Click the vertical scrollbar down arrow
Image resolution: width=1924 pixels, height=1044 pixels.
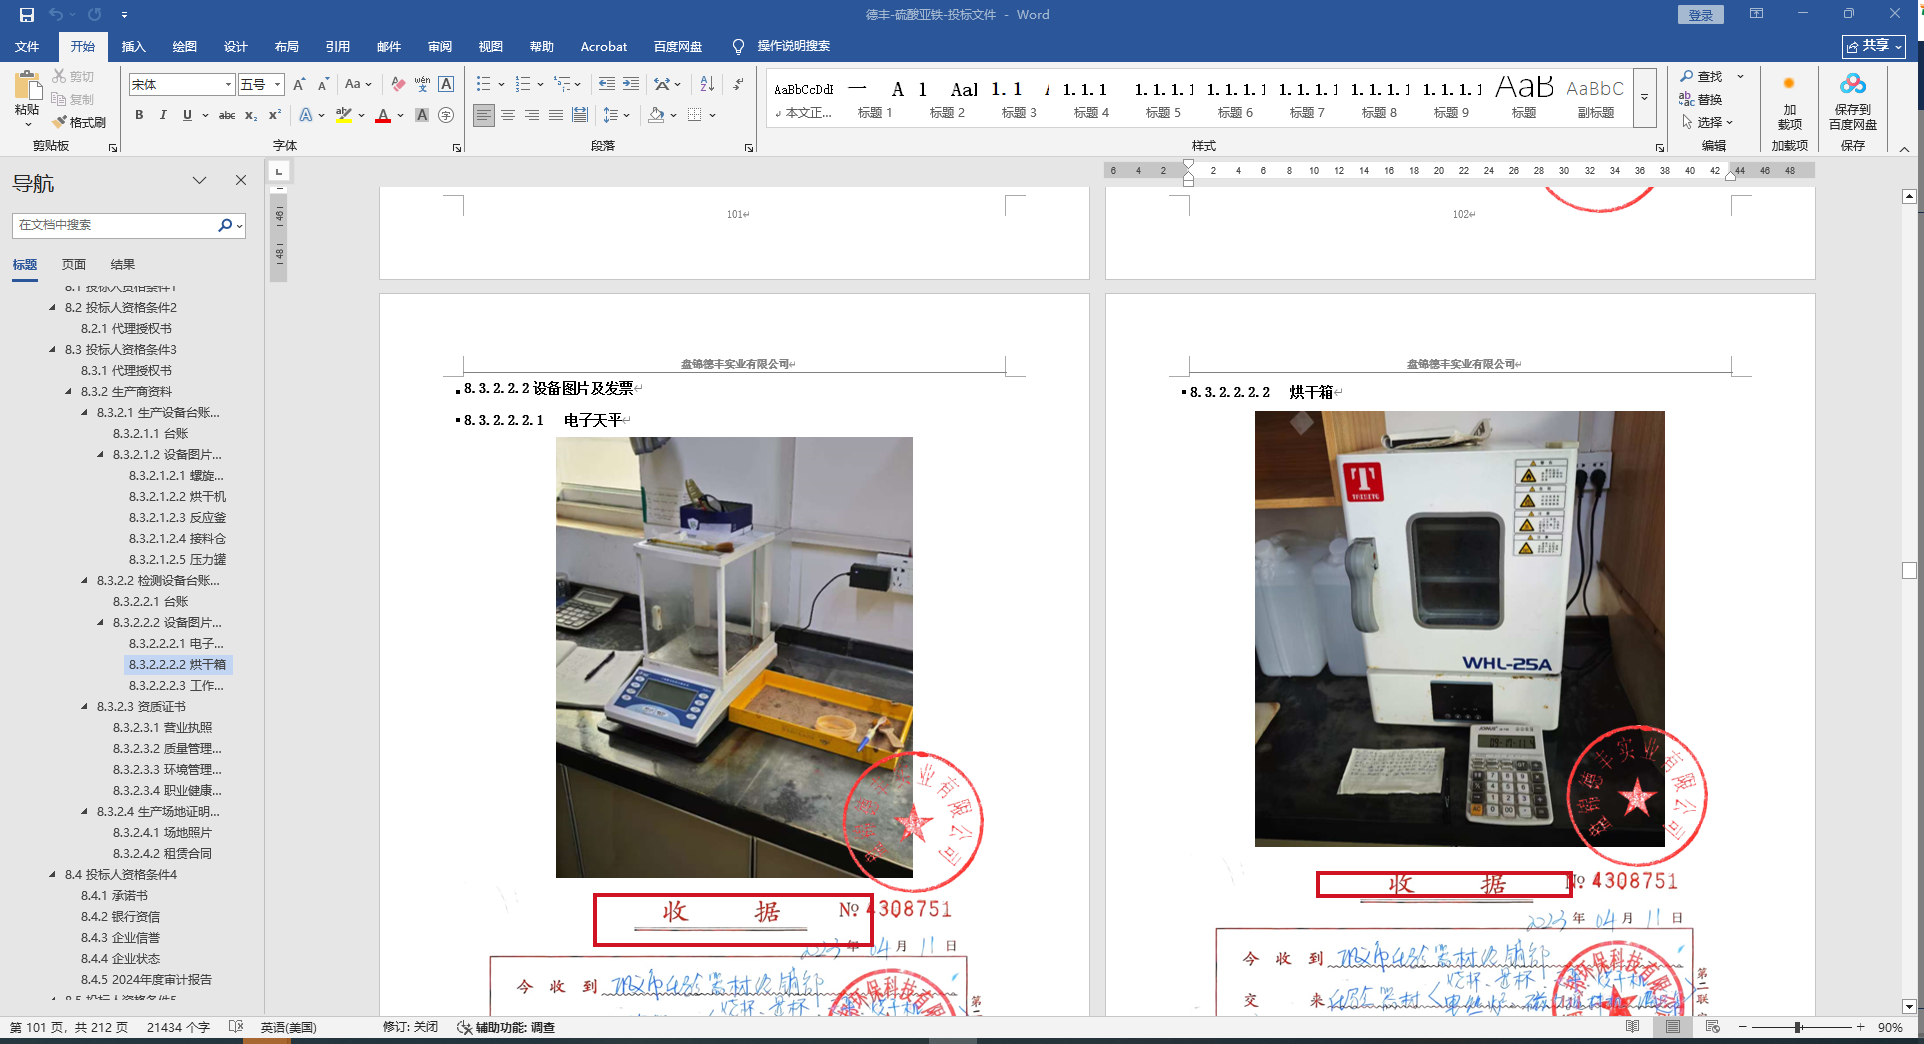(x=1909, y=1006)
